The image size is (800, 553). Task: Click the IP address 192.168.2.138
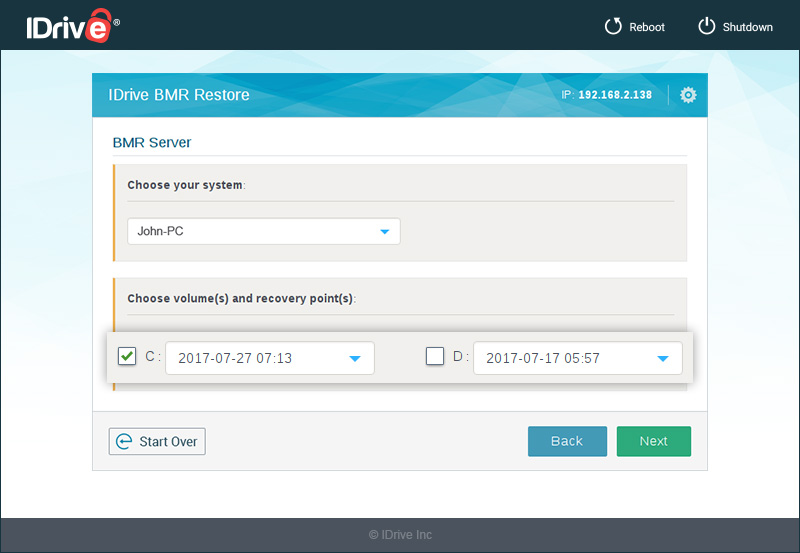coord(614,95)
